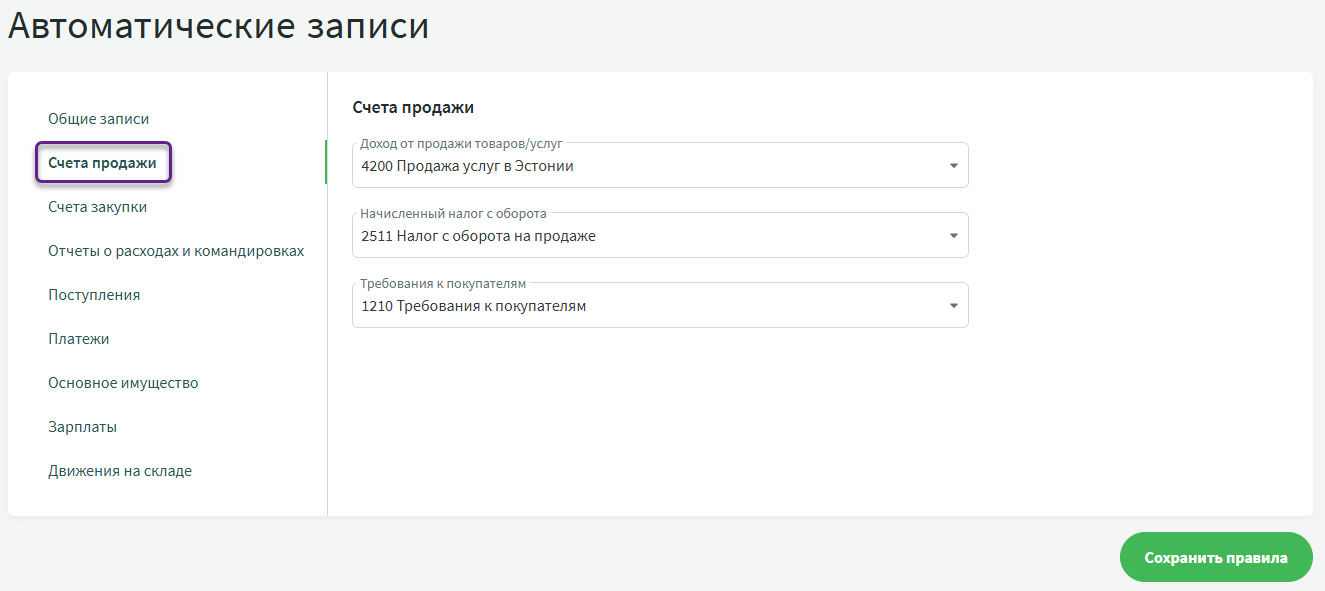Image resolution: width=1325 pixels, height=591 pixels.
Task: Select the Счета продажи sidebar item
Action: coord(102,163)
